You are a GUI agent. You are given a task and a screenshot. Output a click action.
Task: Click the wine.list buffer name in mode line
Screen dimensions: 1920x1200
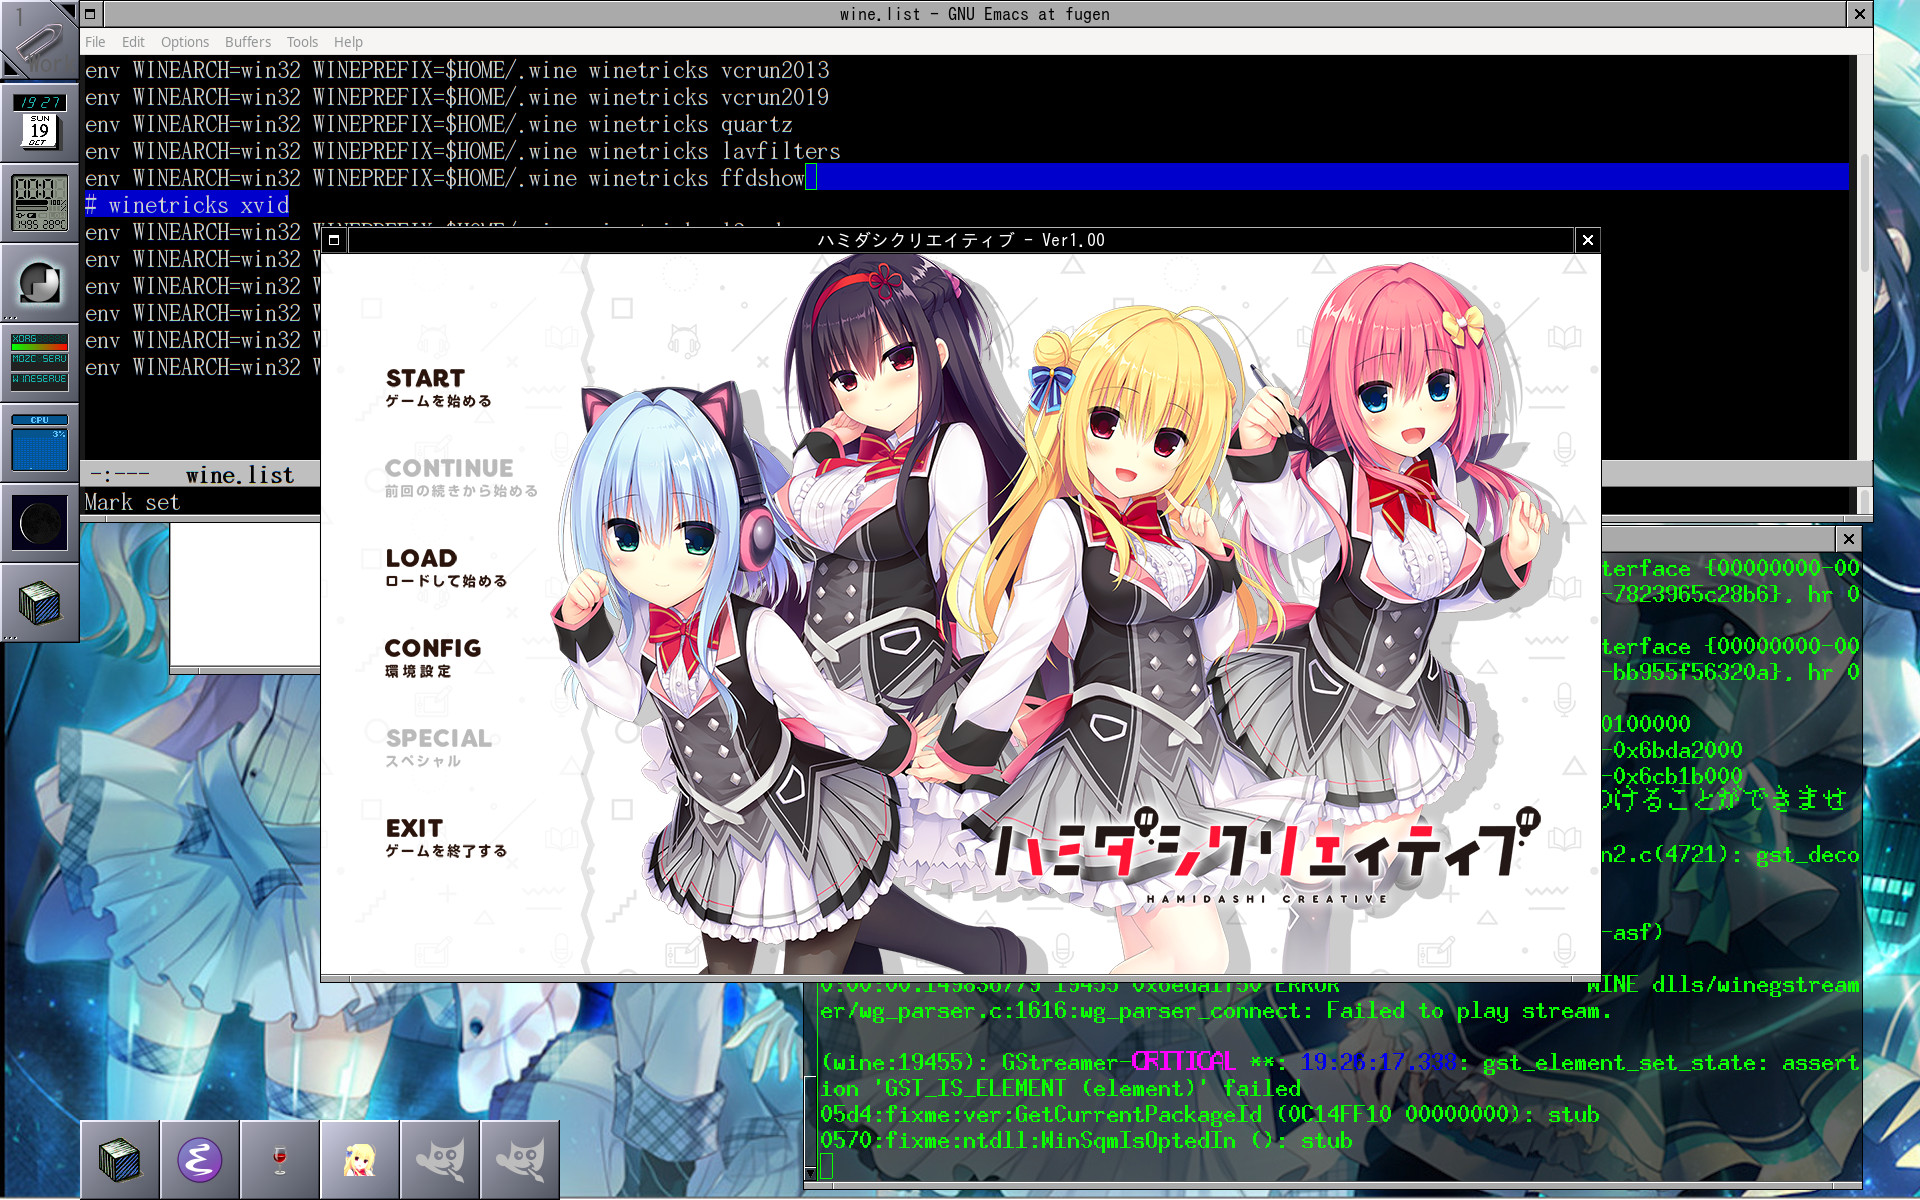click(240, 475)
